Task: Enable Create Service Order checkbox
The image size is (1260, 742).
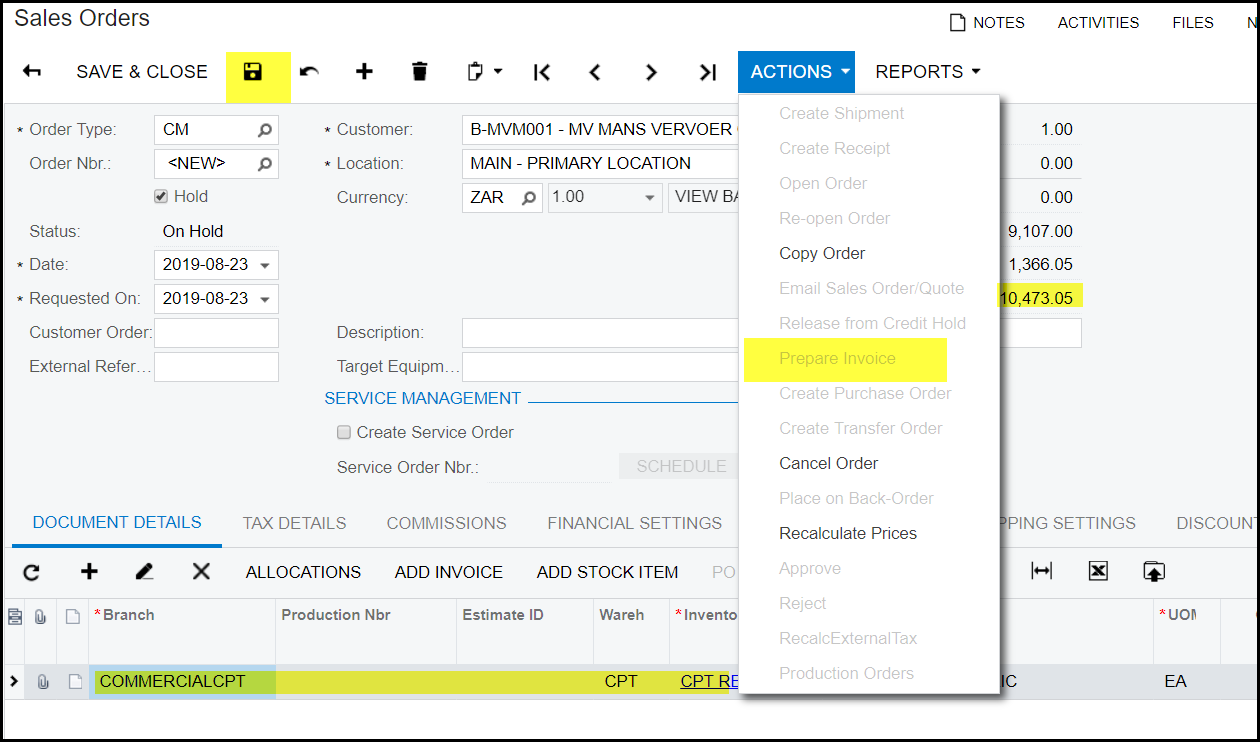Action: coord(344,433)
